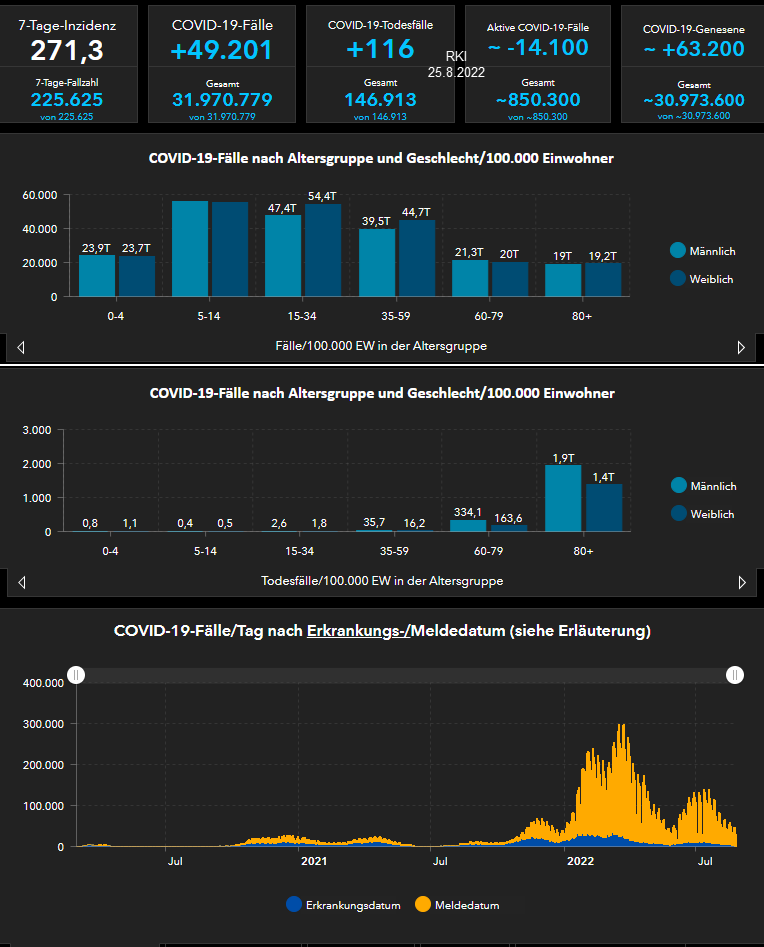
Task: Click right arrow in Fälle/100.000 EW panel
Action: (x=741, y=347)
